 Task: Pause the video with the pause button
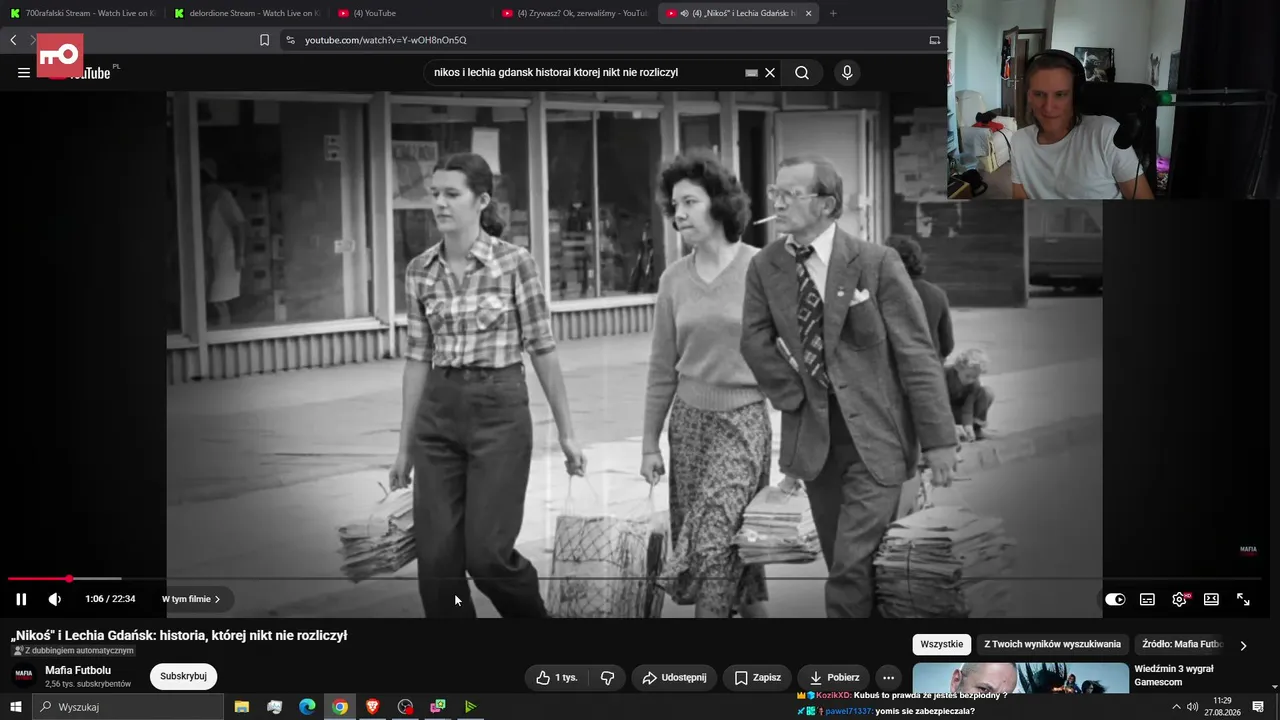click(x=21, y=599)
